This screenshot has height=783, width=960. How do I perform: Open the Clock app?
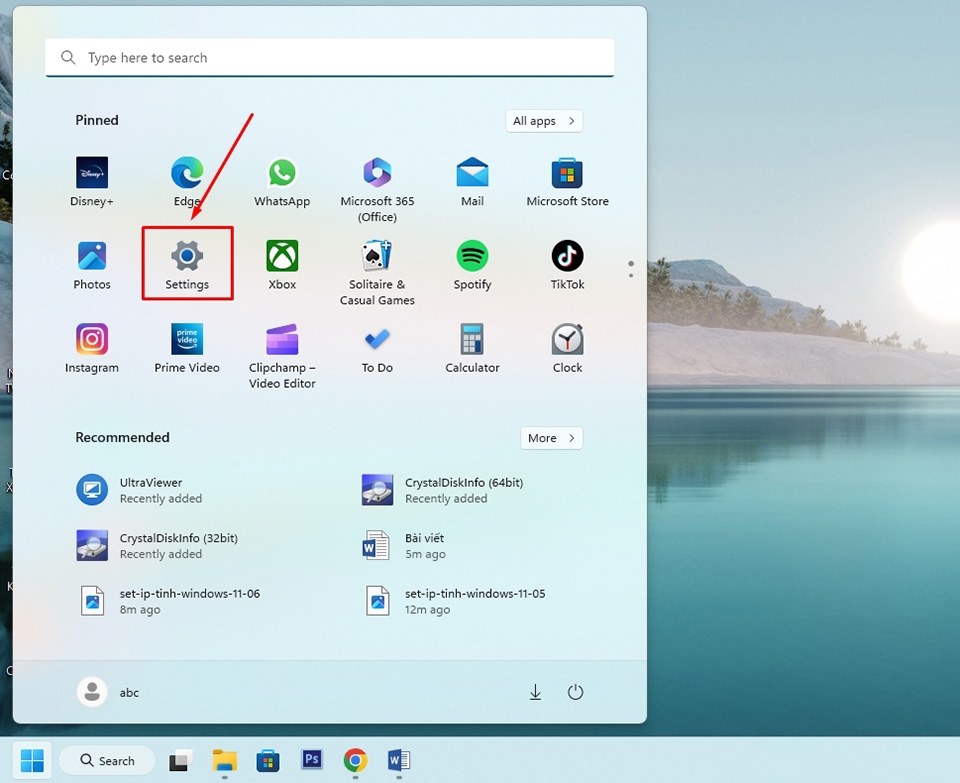pyautogui.click(x=566, y=347)
